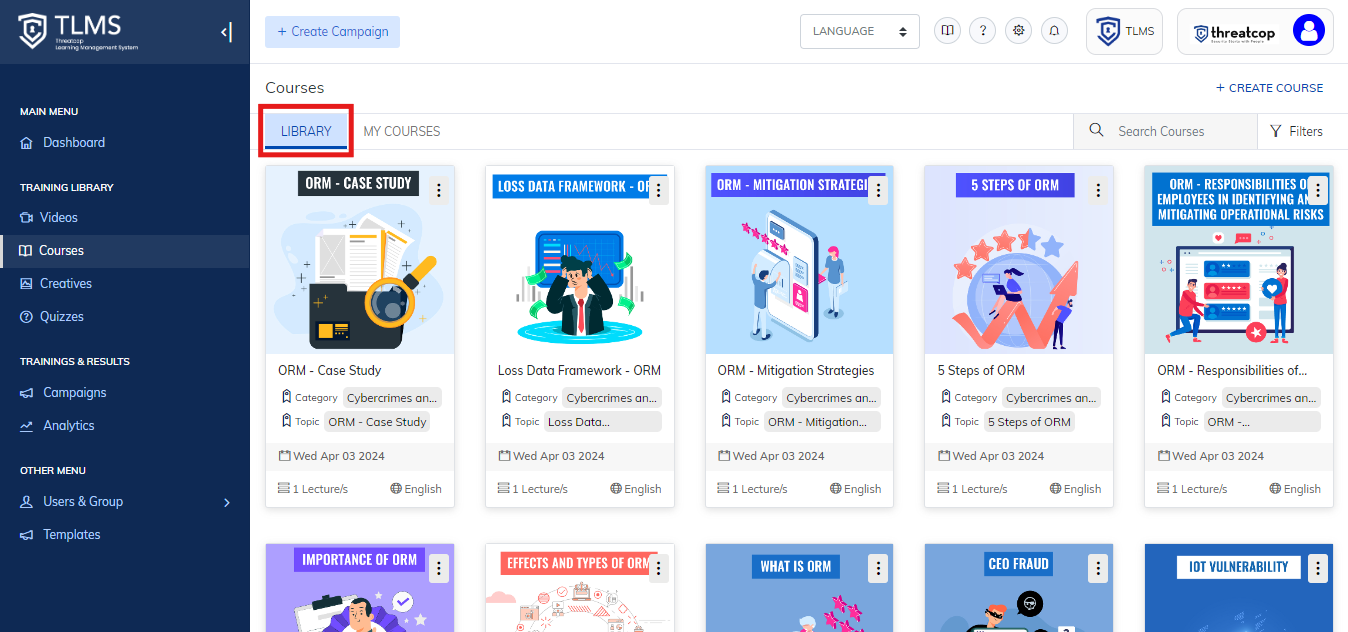Open the LANGUAGE dropdown

click(860, 31)
